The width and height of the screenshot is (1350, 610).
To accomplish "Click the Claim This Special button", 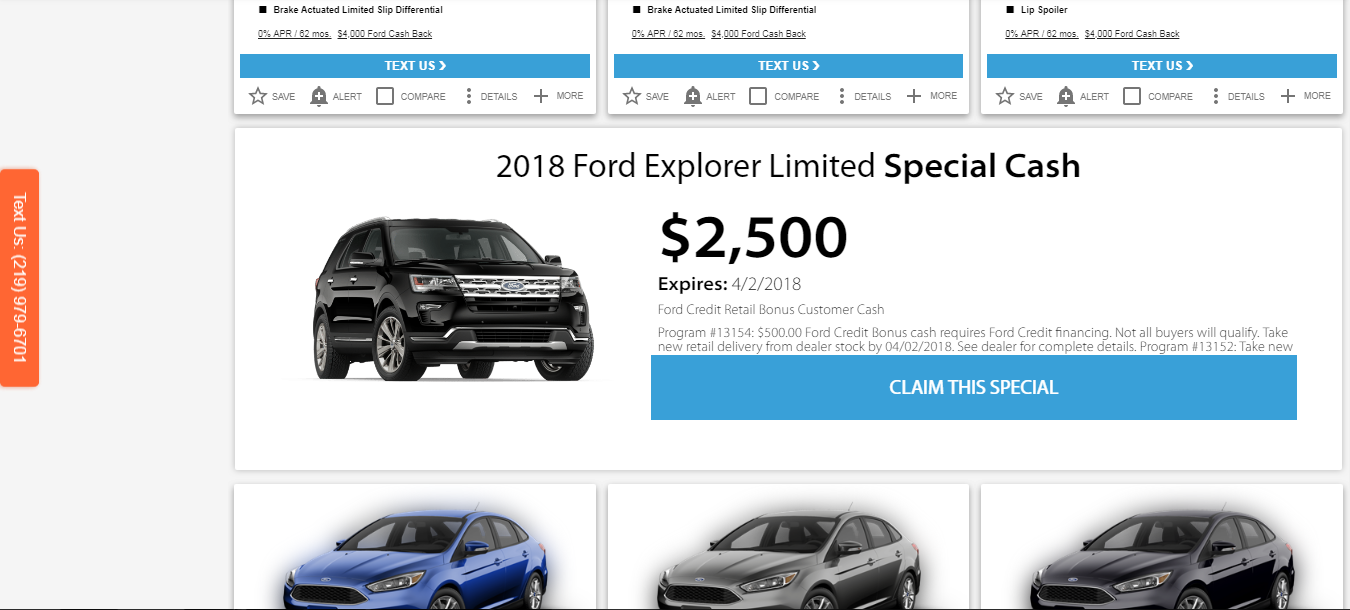I will pos(973,387).
